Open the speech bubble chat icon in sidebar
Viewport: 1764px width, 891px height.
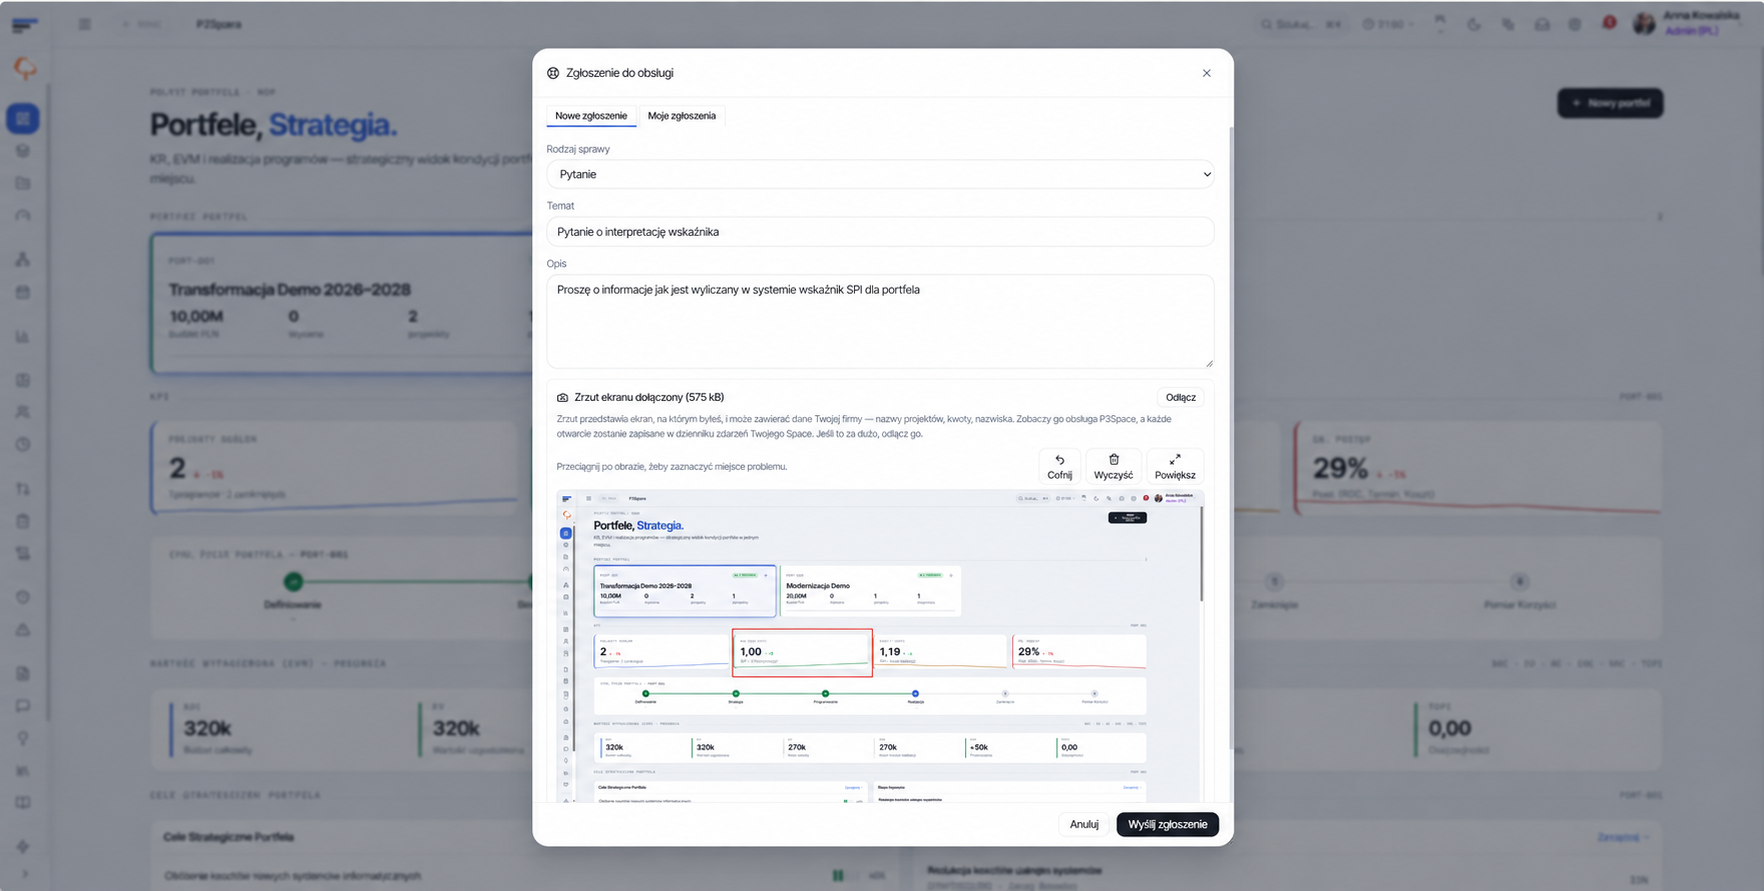point(23,706)
